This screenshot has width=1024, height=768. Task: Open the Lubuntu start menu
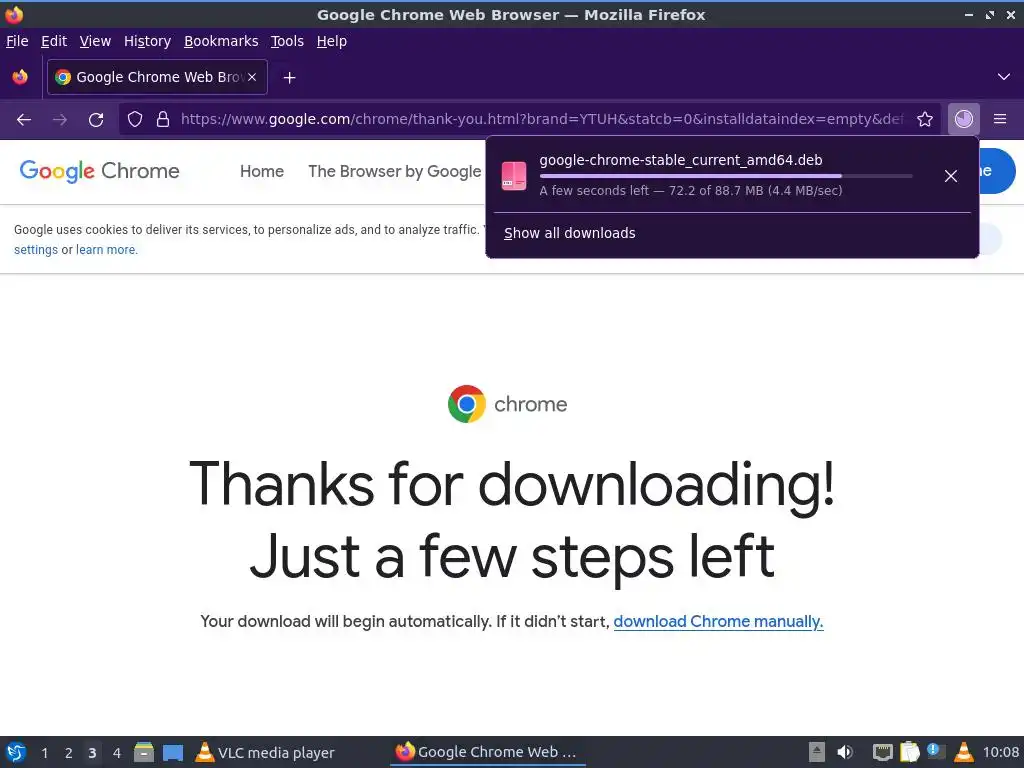click(16, 752)
